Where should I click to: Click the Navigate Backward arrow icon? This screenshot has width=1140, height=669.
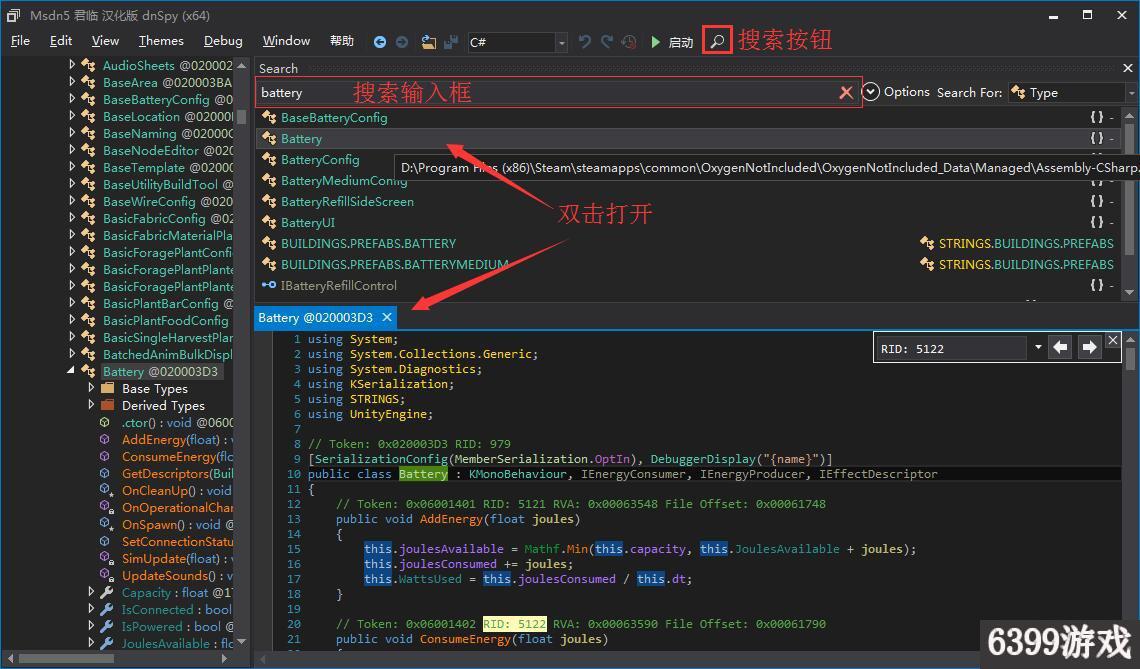tap(380, 42)
